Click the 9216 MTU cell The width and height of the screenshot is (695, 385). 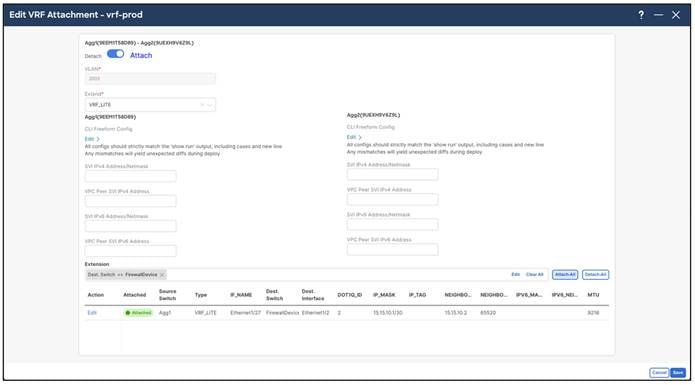[x=593, y=313]
